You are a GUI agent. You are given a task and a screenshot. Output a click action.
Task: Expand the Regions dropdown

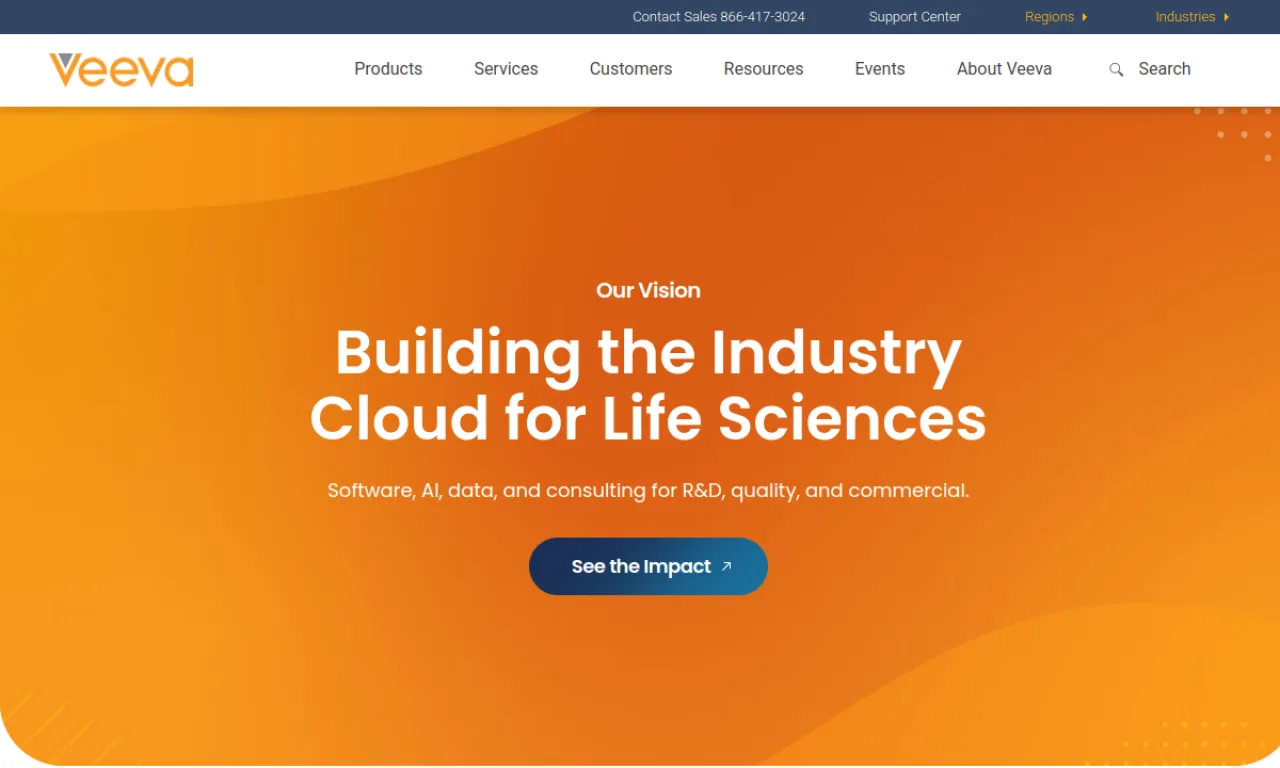[x=1056, y=17]
